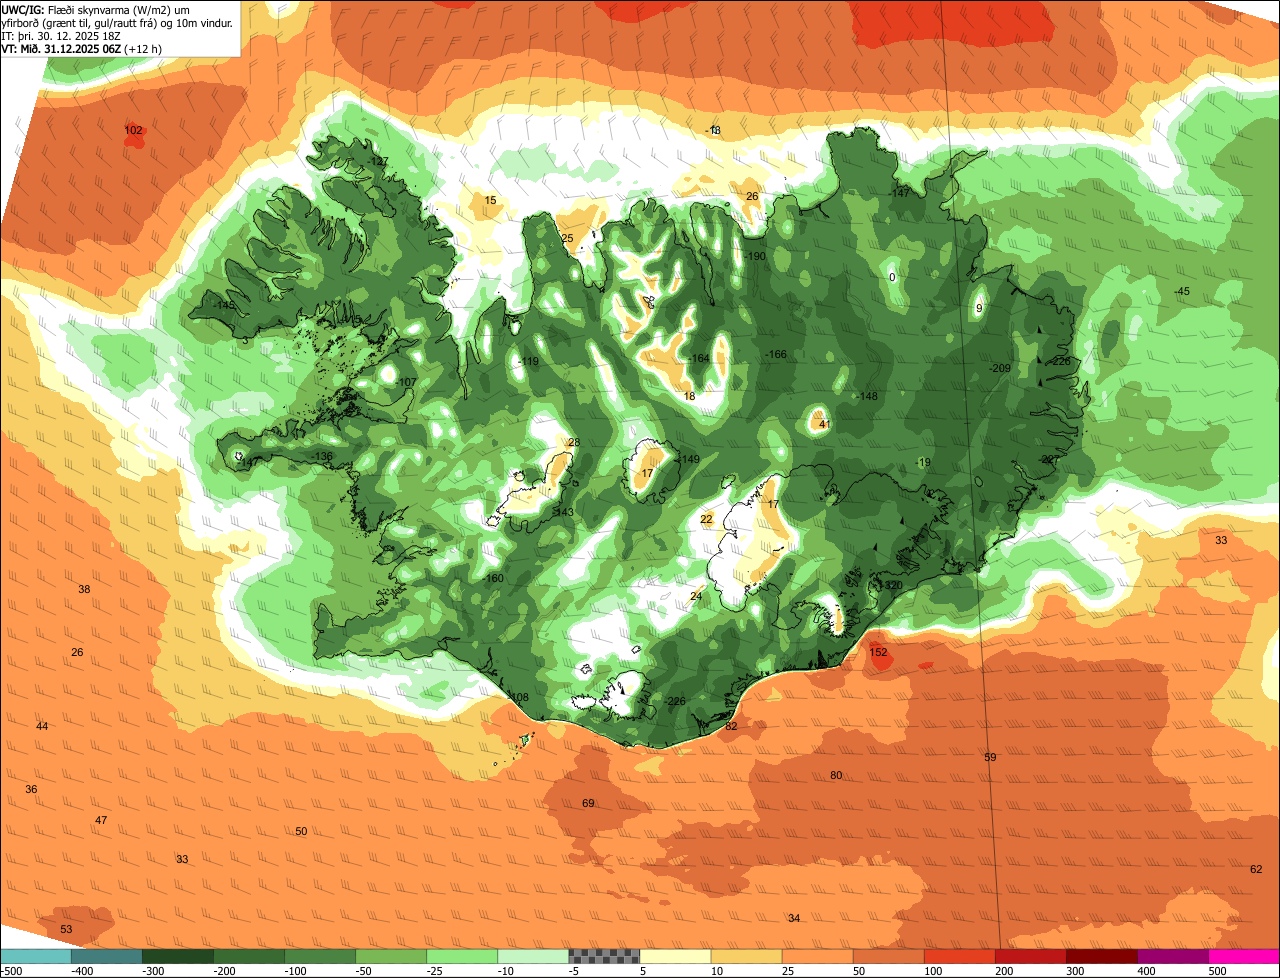Click the initial time line 'IT: þri. 30. 12. 2025 18Z'

pos(61,36)
